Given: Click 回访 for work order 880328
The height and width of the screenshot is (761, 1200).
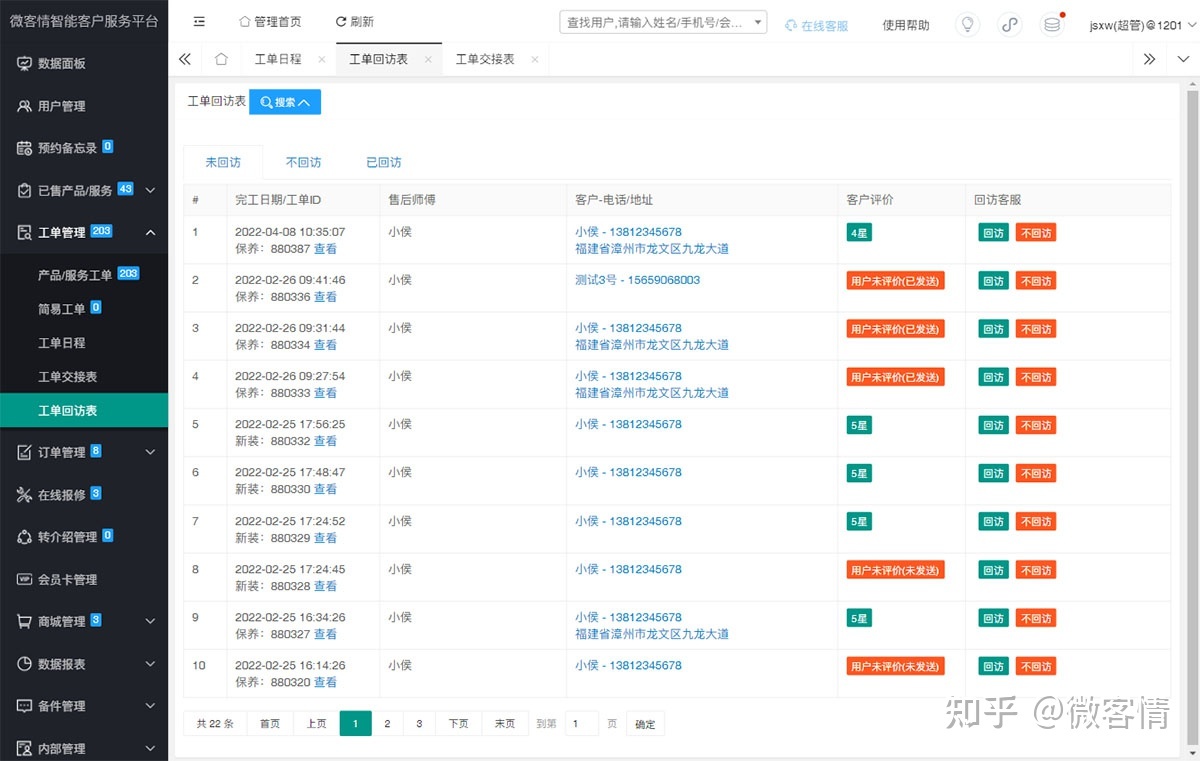Looking at the screenshot, I should coord(993,570).
